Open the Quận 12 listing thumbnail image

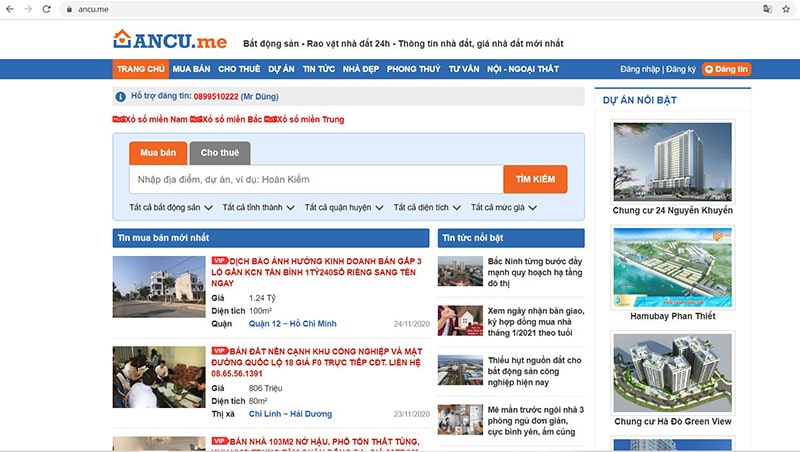point(159,287)
